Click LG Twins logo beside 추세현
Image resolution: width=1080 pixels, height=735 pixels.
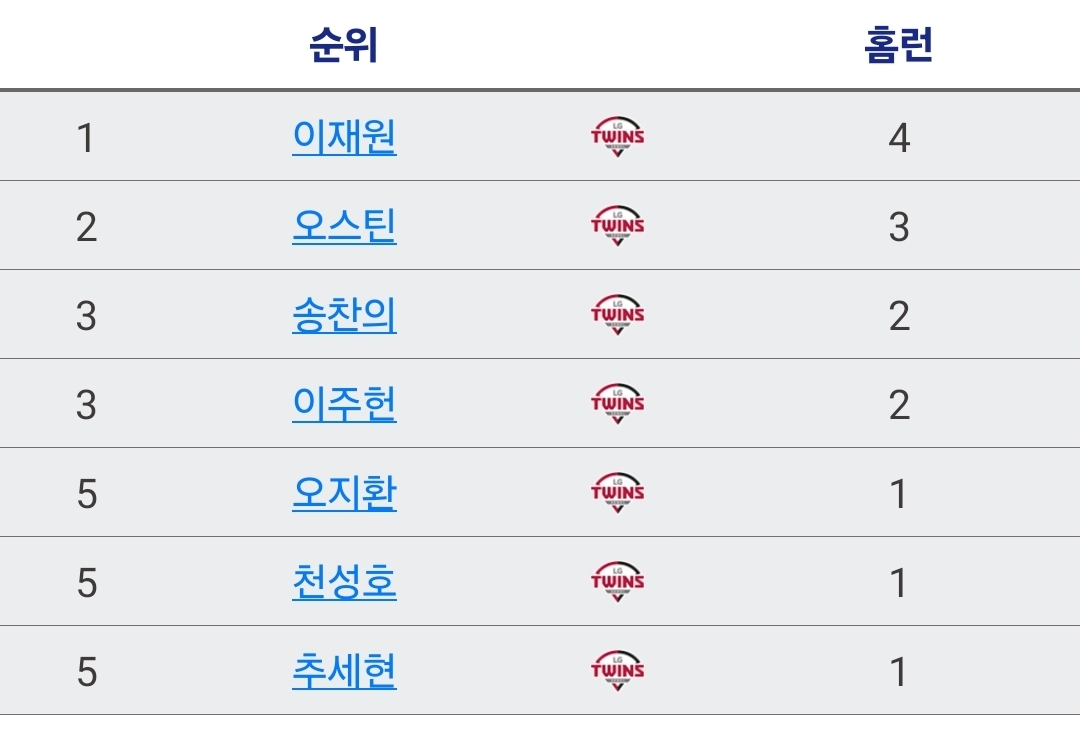pyautogui.click(x=617, y=671)
